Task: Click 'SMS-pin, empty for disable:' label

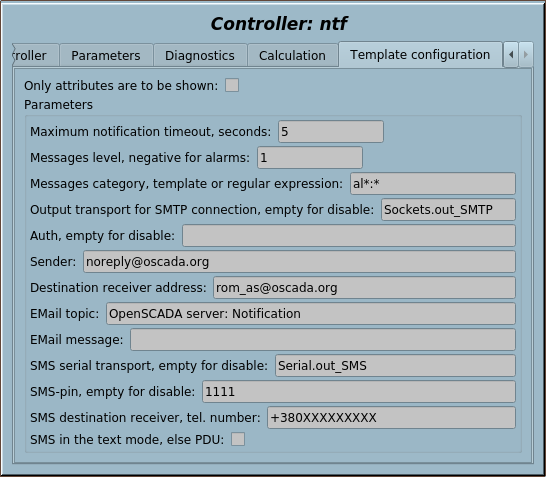Action: pos(112,392)
